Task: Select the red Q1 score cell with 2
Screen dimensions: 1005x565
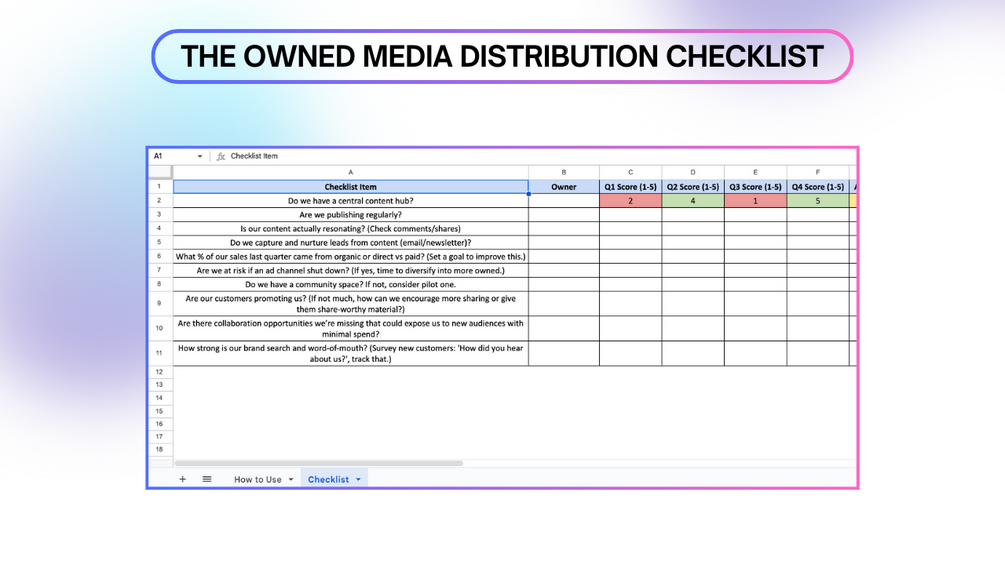Action: pyautogui.click(x=631, y=201)
